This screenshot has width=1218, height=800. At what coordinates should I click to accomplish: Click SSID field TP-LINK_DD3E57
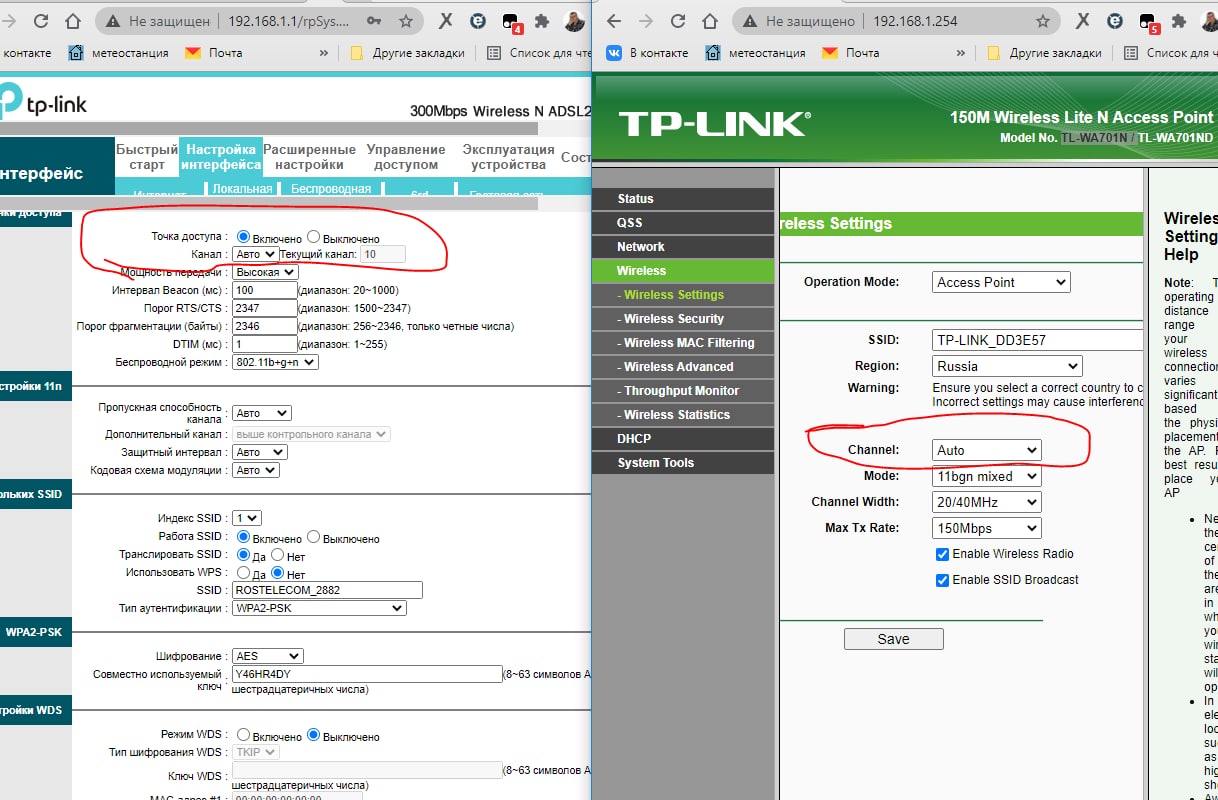[x=1037, y=340]
